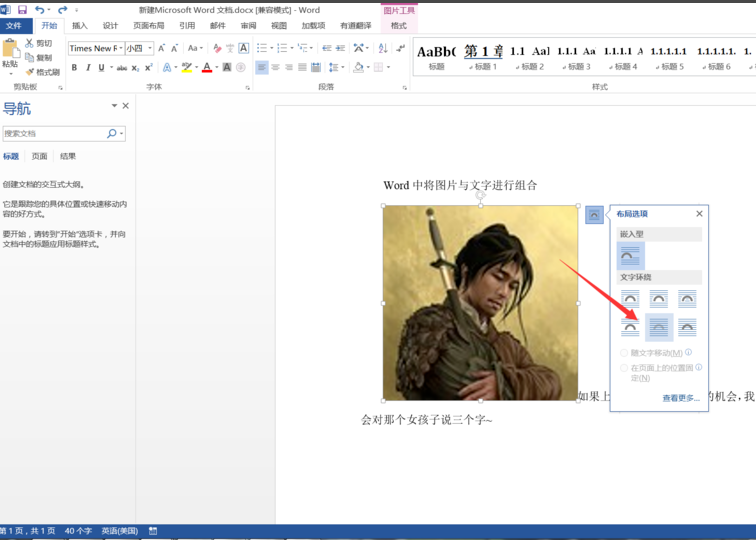
Task: Click the '查看更多...' link
Action: click(680, 398)
